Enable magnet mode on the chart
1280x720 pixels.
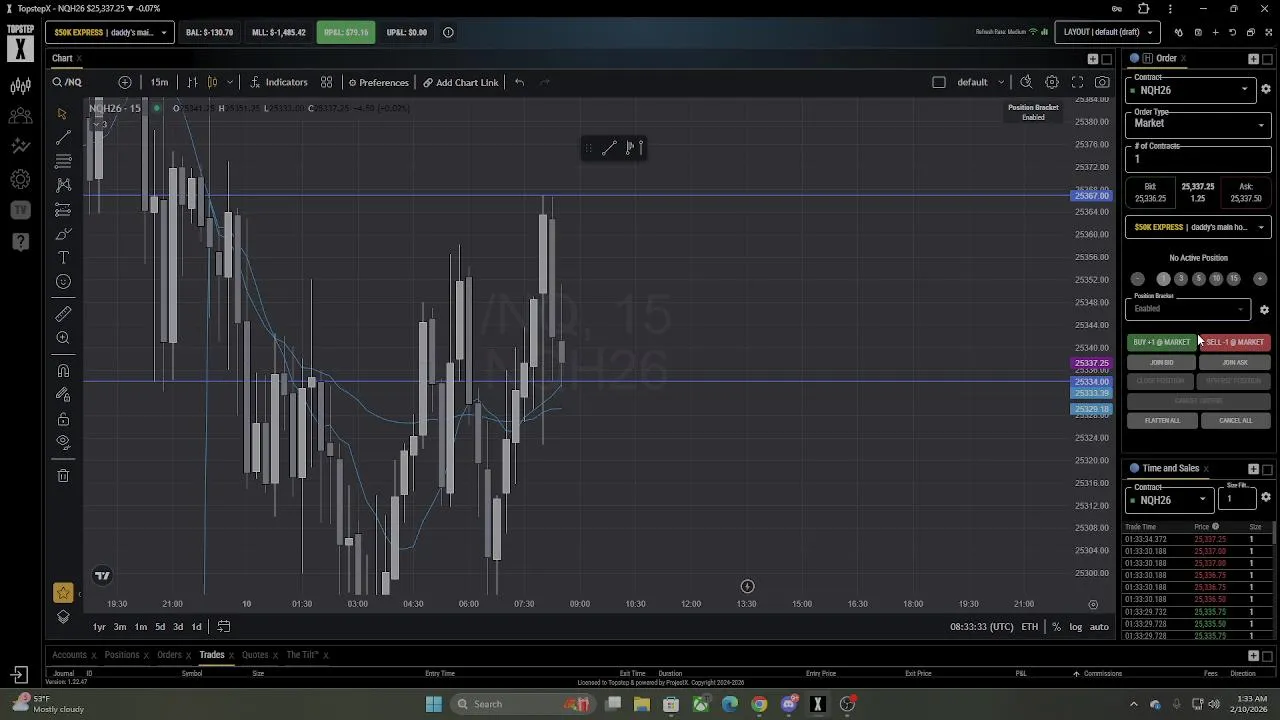click(63, 371)
